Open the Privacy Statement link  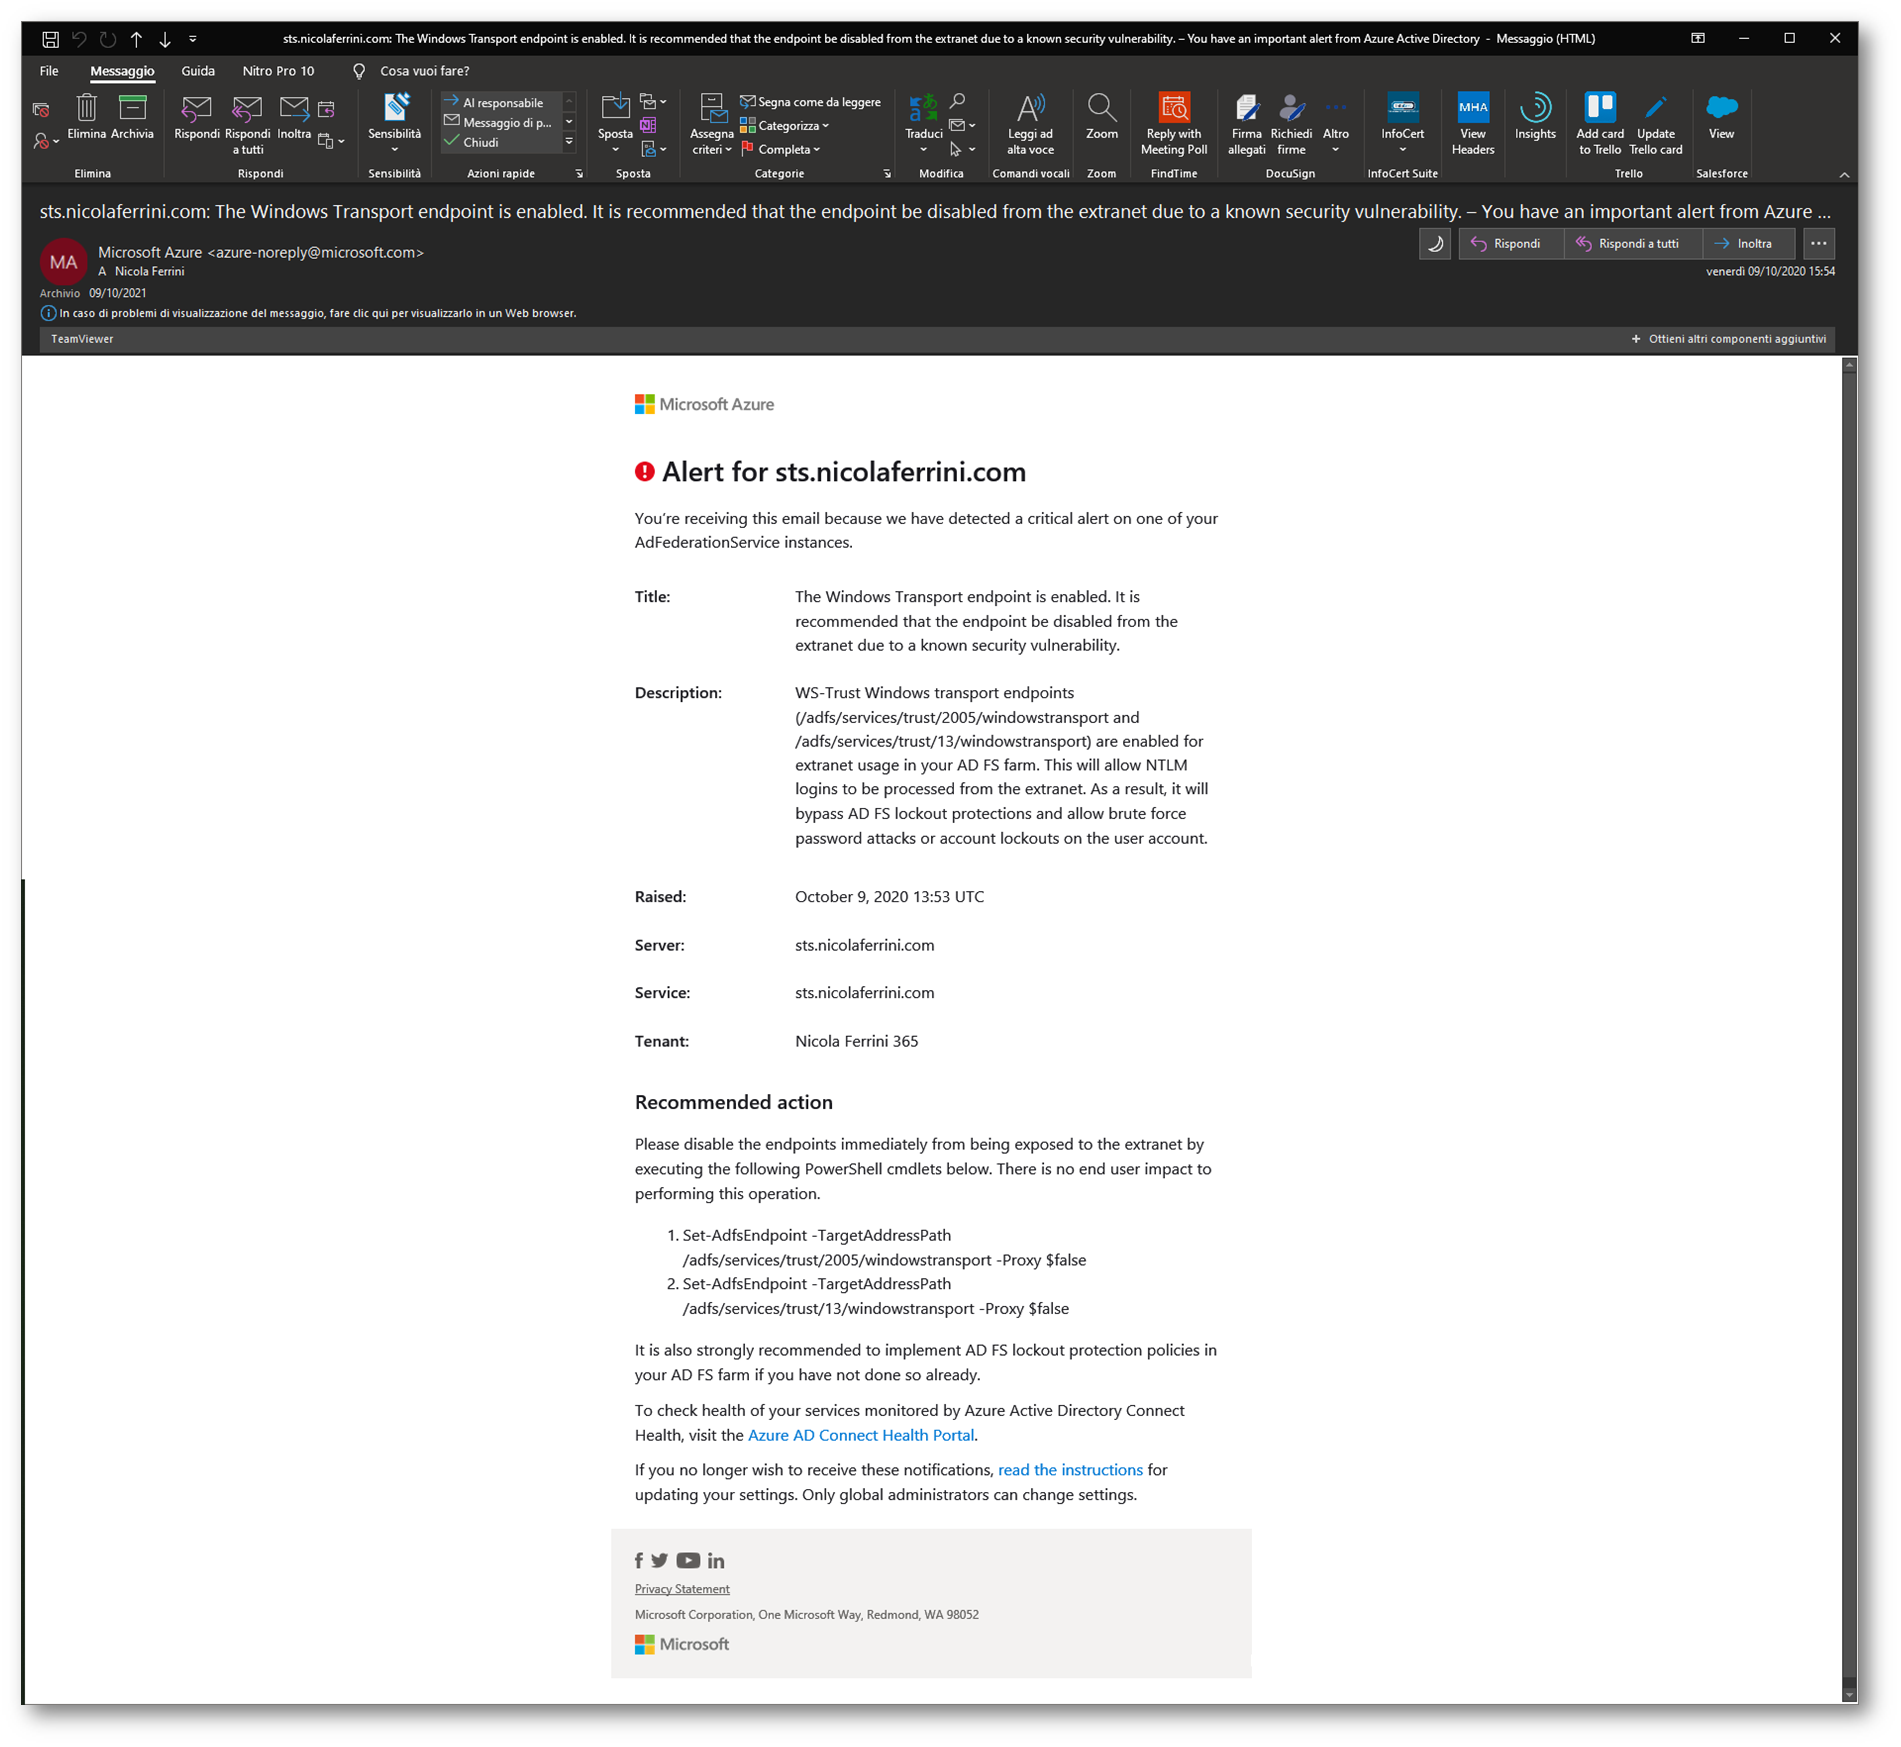coord(682,1588)
